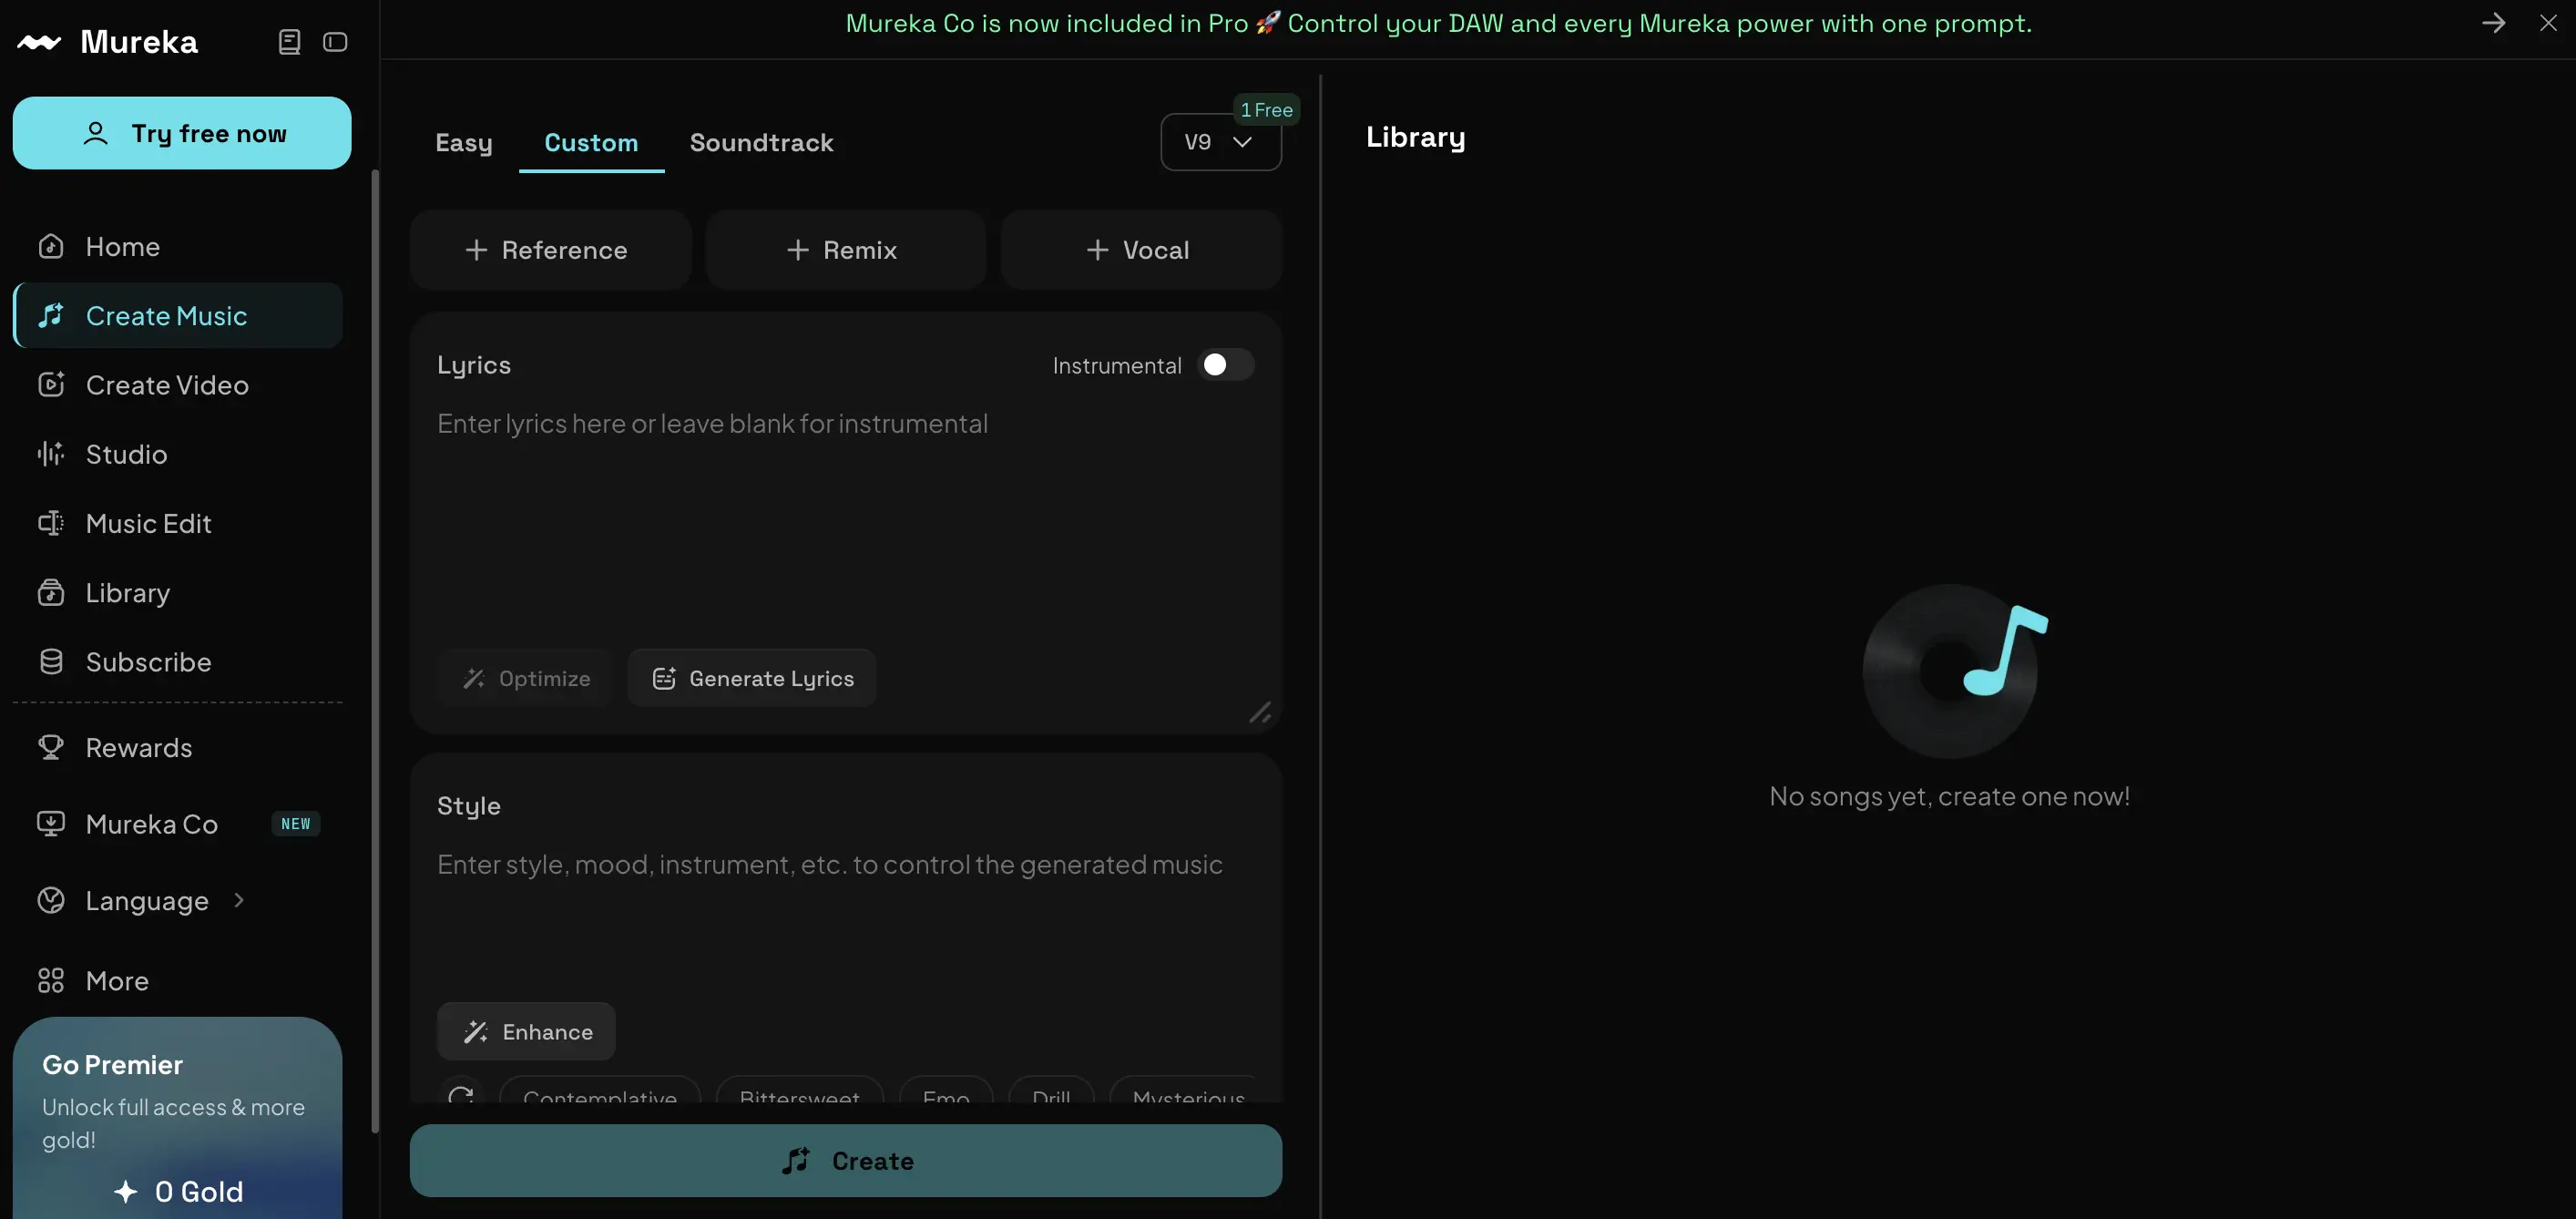Click the refresh style tags icon

point(461,1095)
